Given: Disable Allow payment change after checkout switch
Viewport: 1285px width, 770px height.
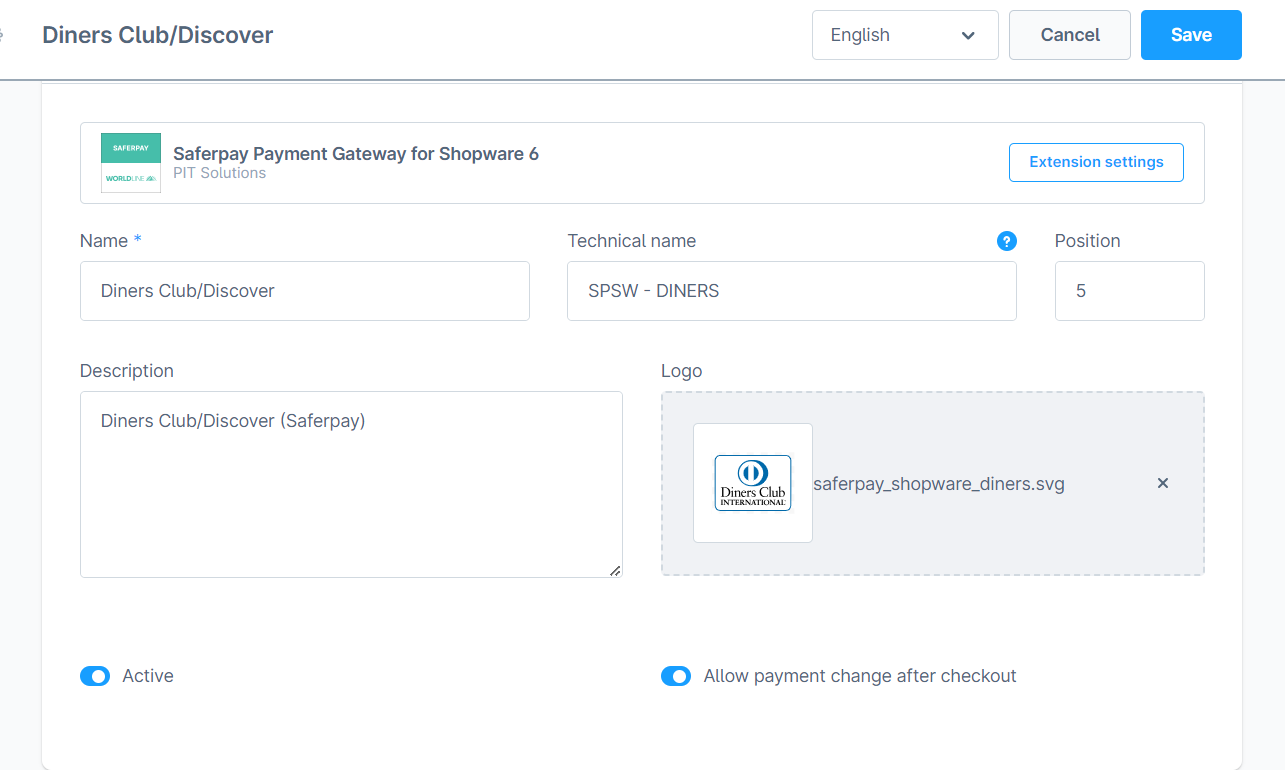Looking at the screenshot, I should [676, 677].
